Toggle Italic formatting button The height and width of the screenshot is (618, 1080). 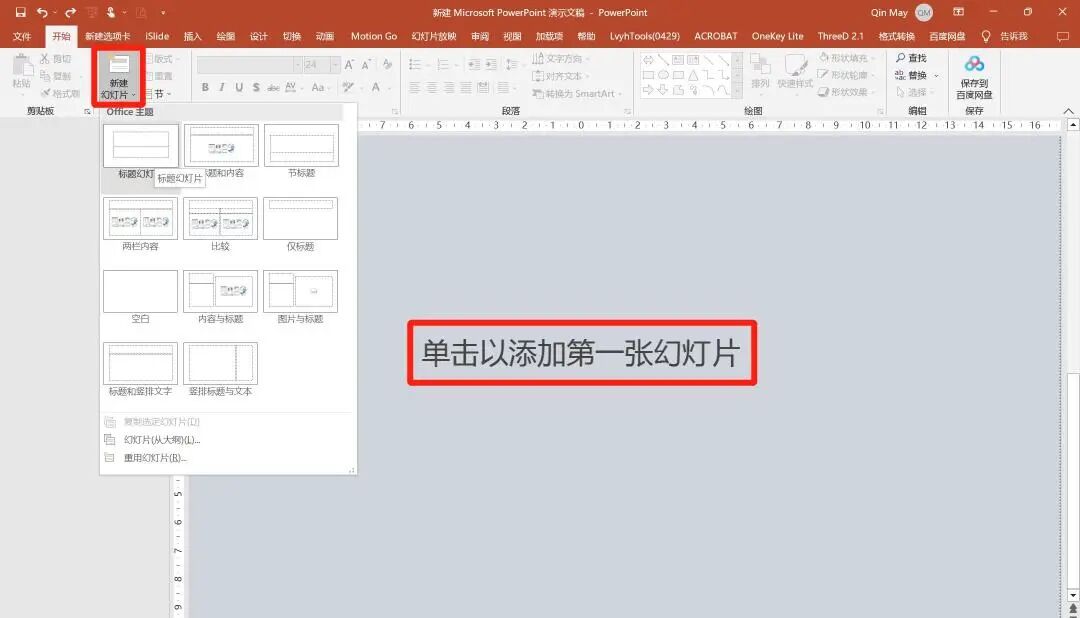click(x=222, y=87)
